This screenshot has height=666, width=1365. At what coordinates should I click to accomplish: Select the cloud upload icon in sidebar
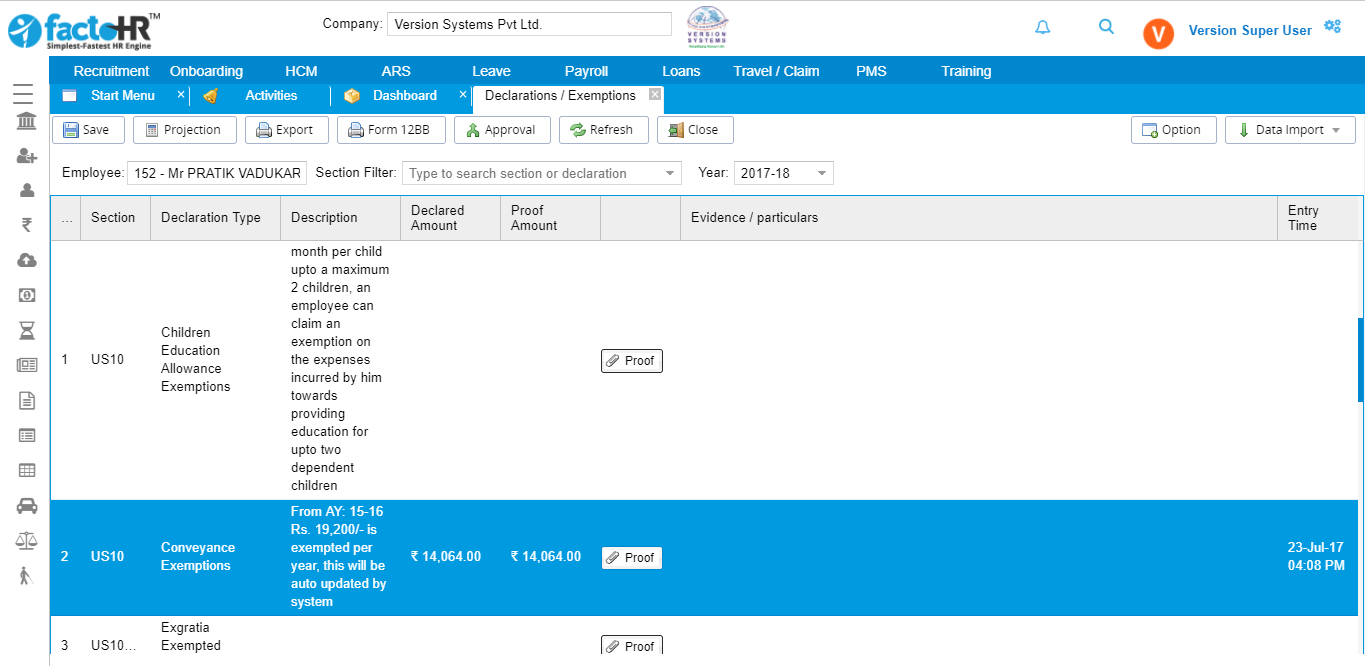pyautogui.click(x=26, y=260)
